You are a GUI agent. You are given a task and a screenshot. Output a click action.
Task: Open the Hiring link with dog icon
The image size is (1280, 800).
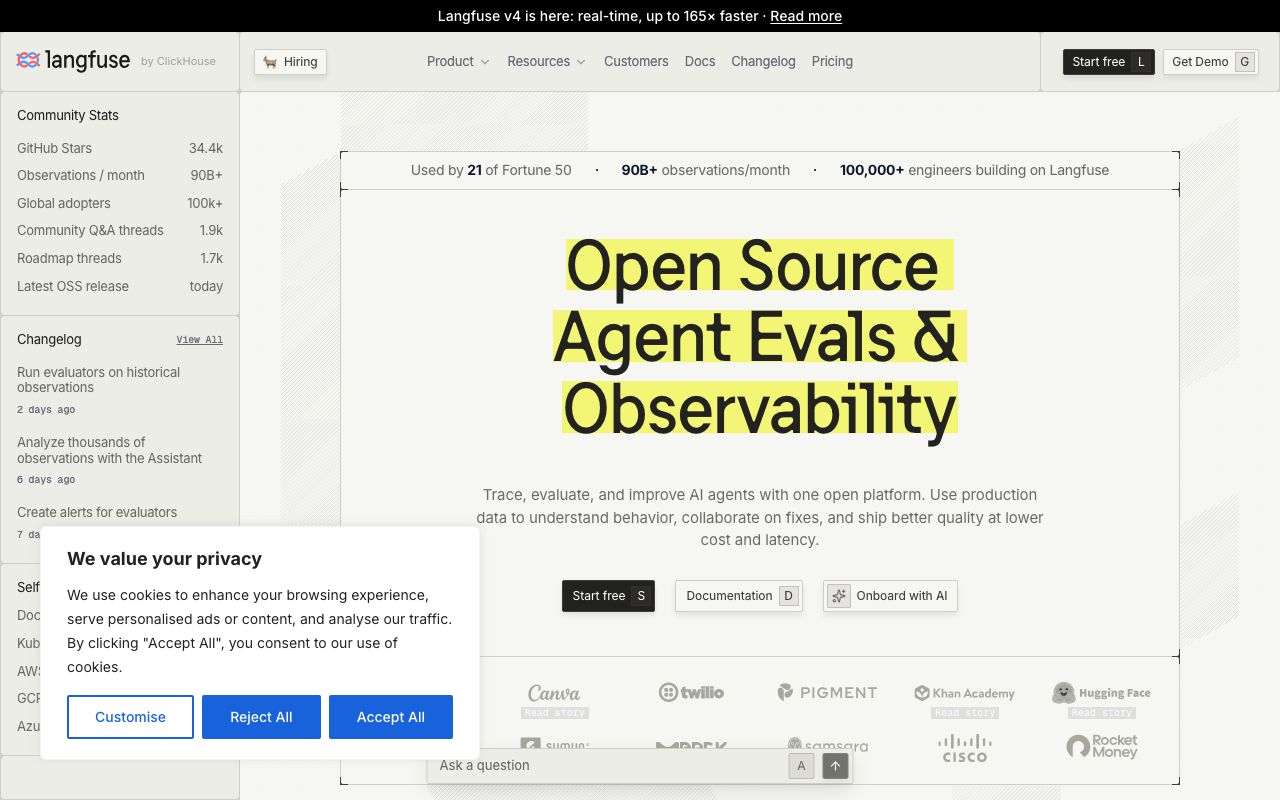click(290, 62)
